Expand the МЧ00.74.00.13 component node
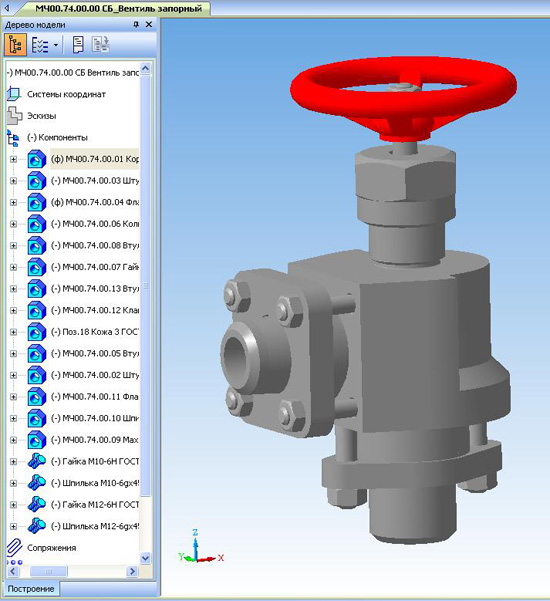Screen dimensions: 550x601 click(13, 289)
